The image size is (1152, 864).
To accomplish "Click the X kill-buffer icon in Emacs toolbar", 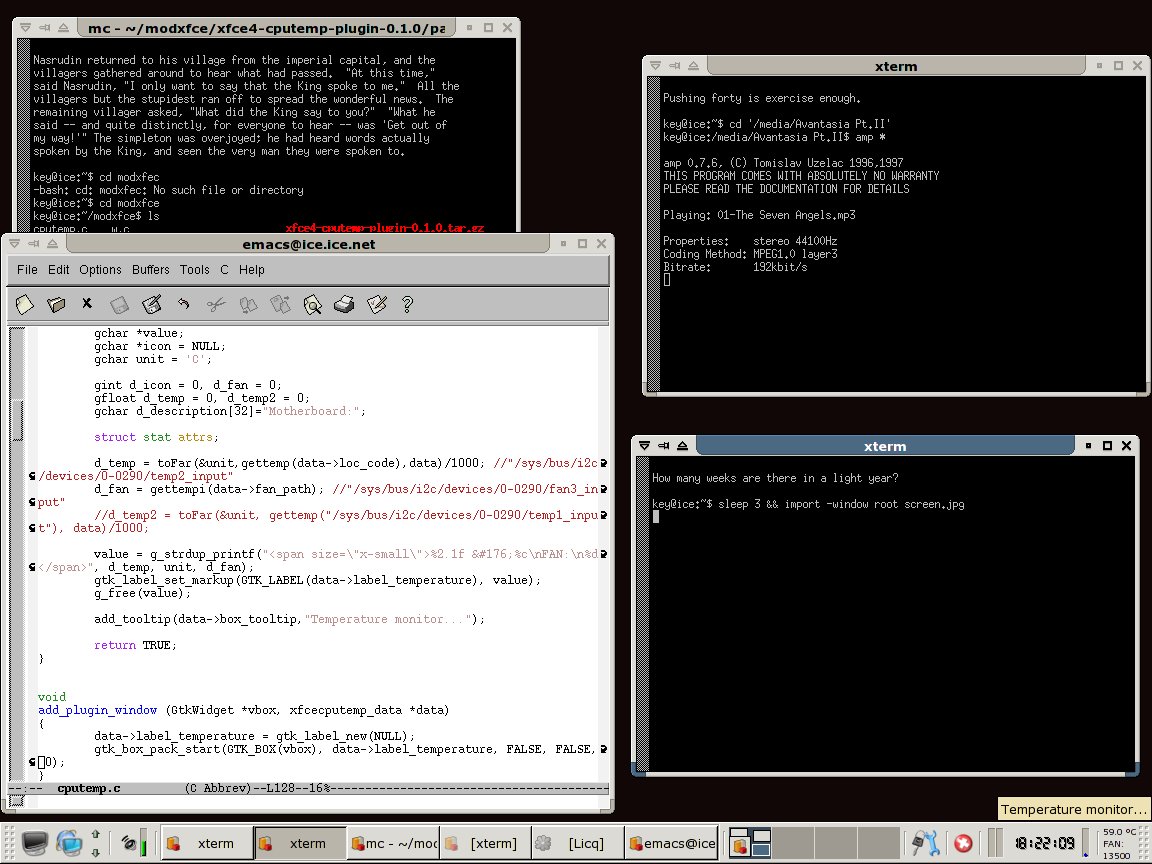I will 87,303.
